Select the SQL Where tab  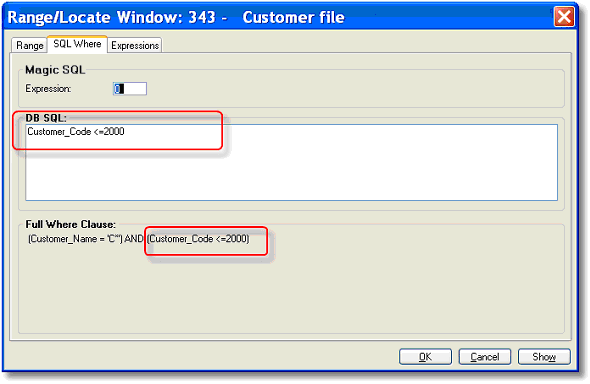click(77, 44)
